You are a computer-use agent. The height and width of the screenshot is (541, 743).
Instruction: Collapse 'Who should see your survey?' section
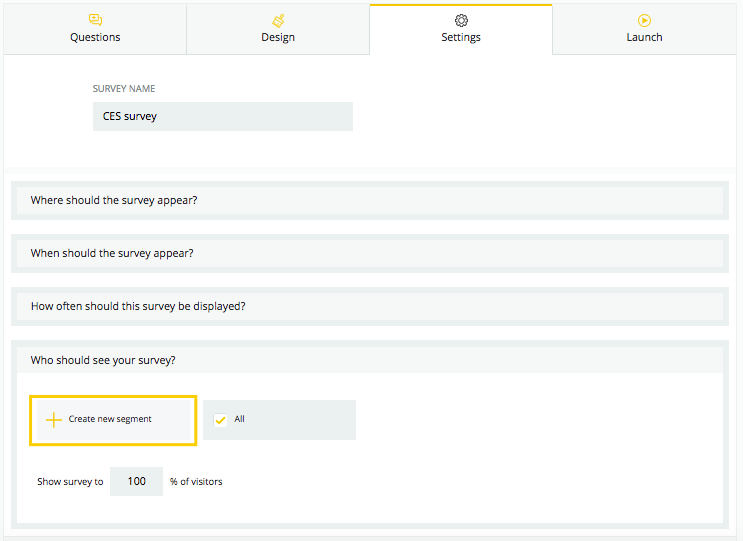[x=370, y=360]
